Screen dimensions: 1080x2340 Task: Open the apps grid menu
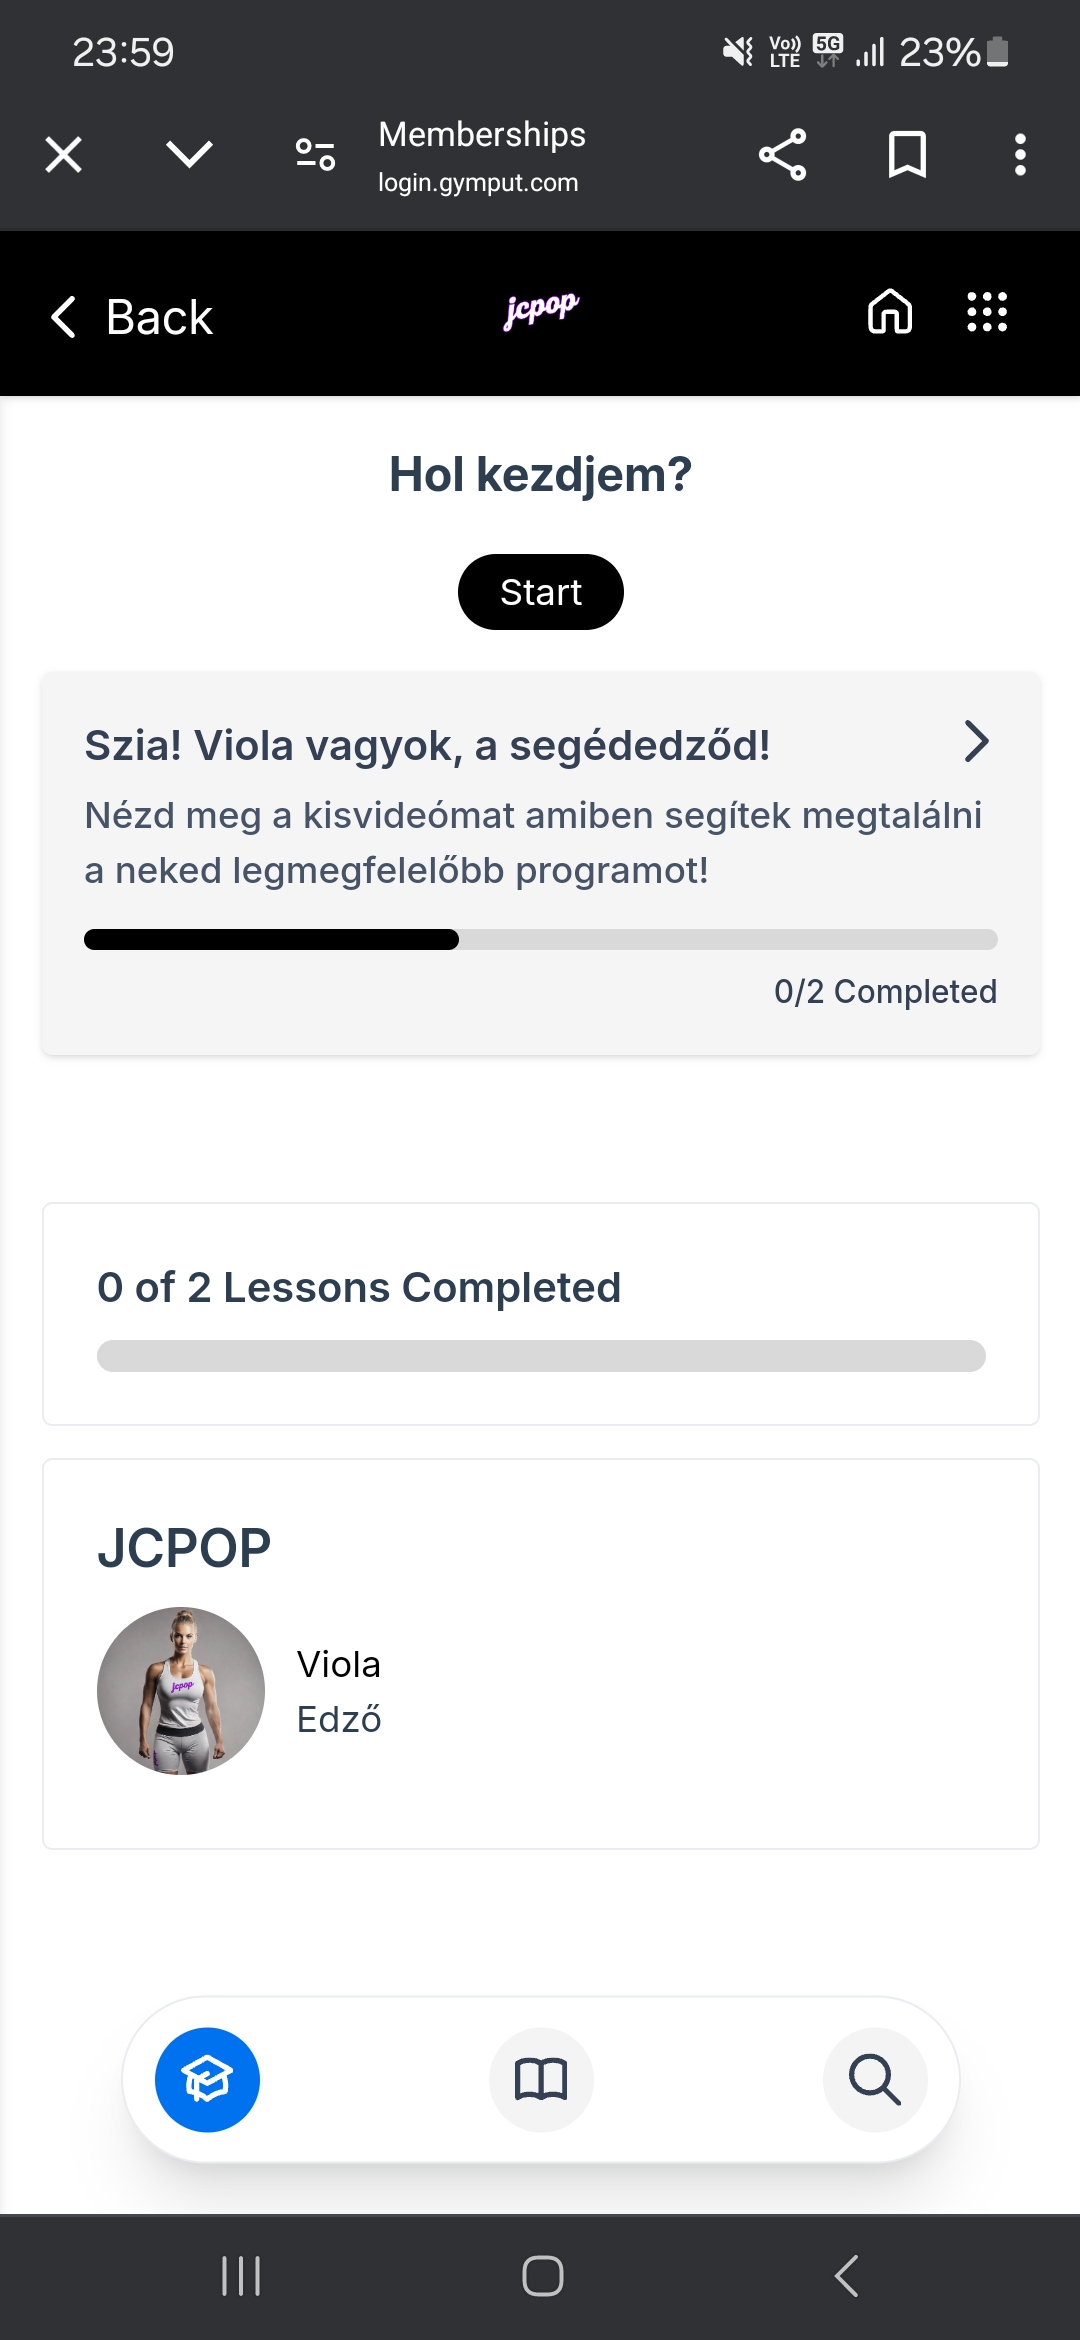[987, 311]
